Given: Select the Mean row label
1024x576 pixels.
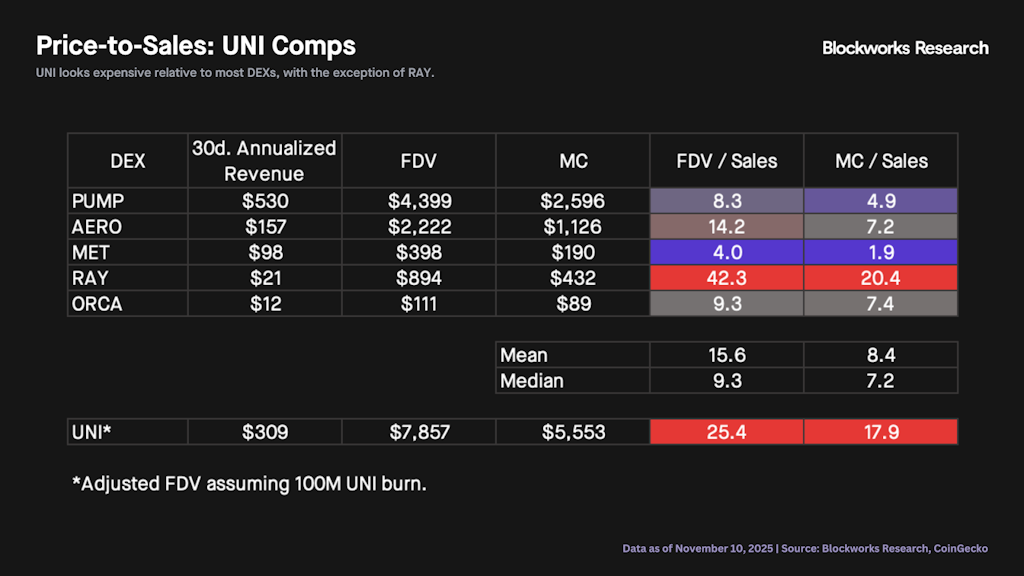Looking at the screenshot, I should (x=524, y=355).
